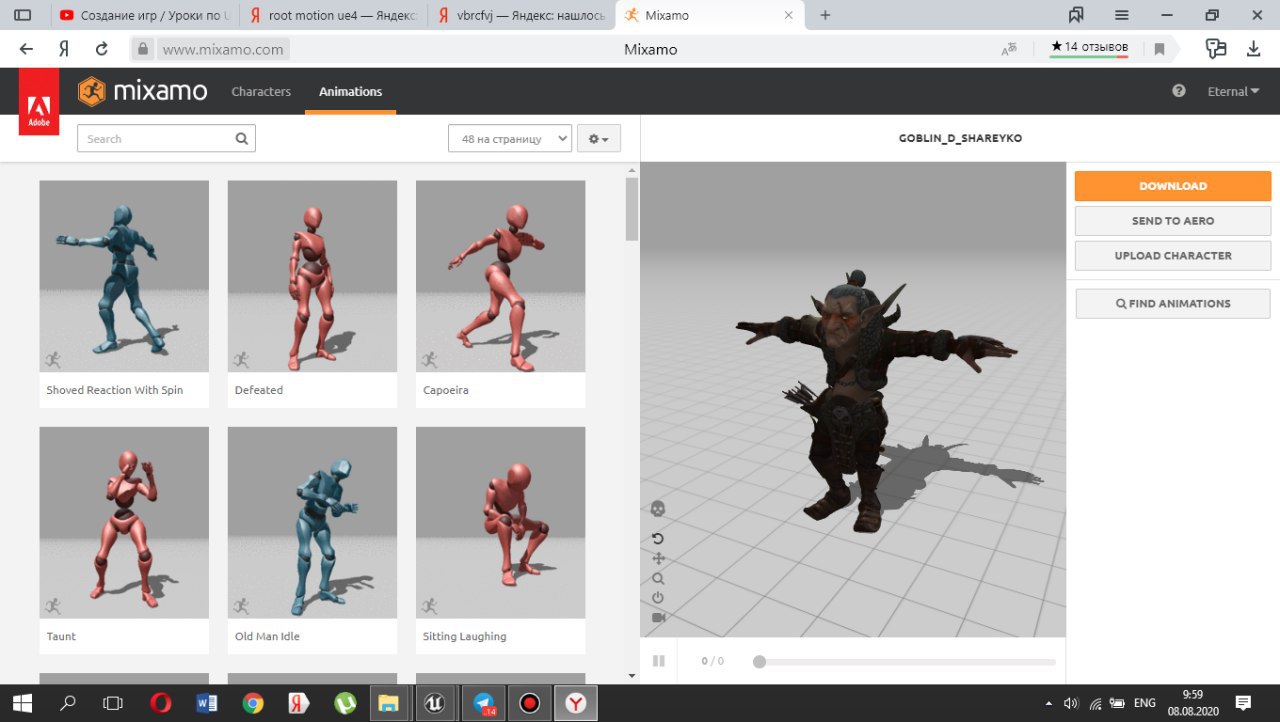1280x722 pixels.
Task: Click the 14 отзывов reviews badge
Action: 1089,47
